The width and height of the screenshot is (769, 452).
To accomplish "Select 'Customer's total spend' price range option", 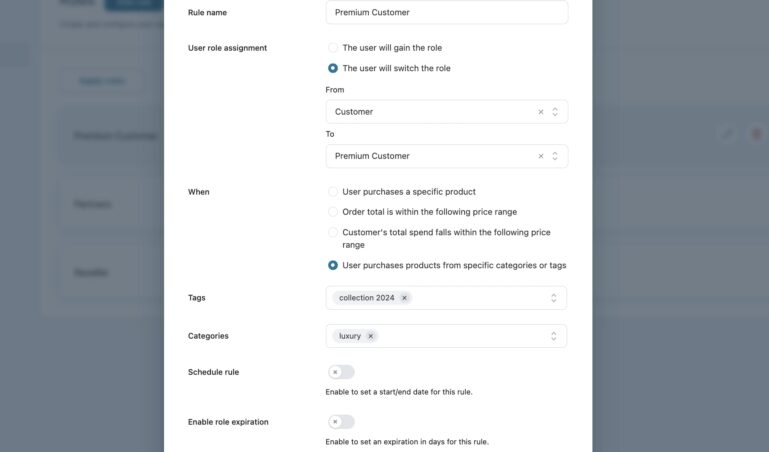I will pos(333,232).
